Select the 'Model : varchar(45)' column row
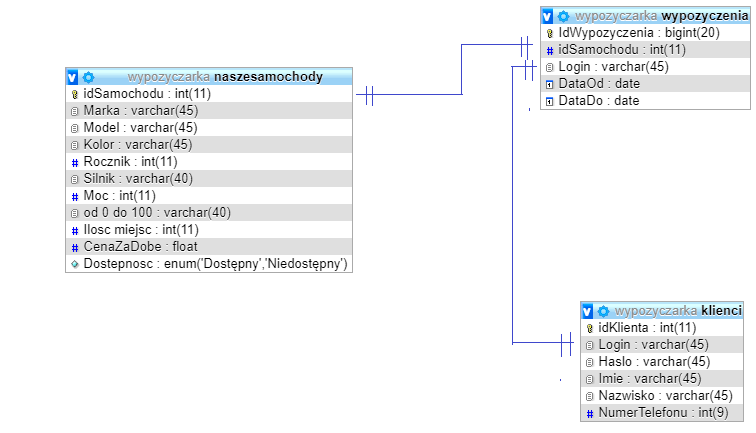 (209, 127)
